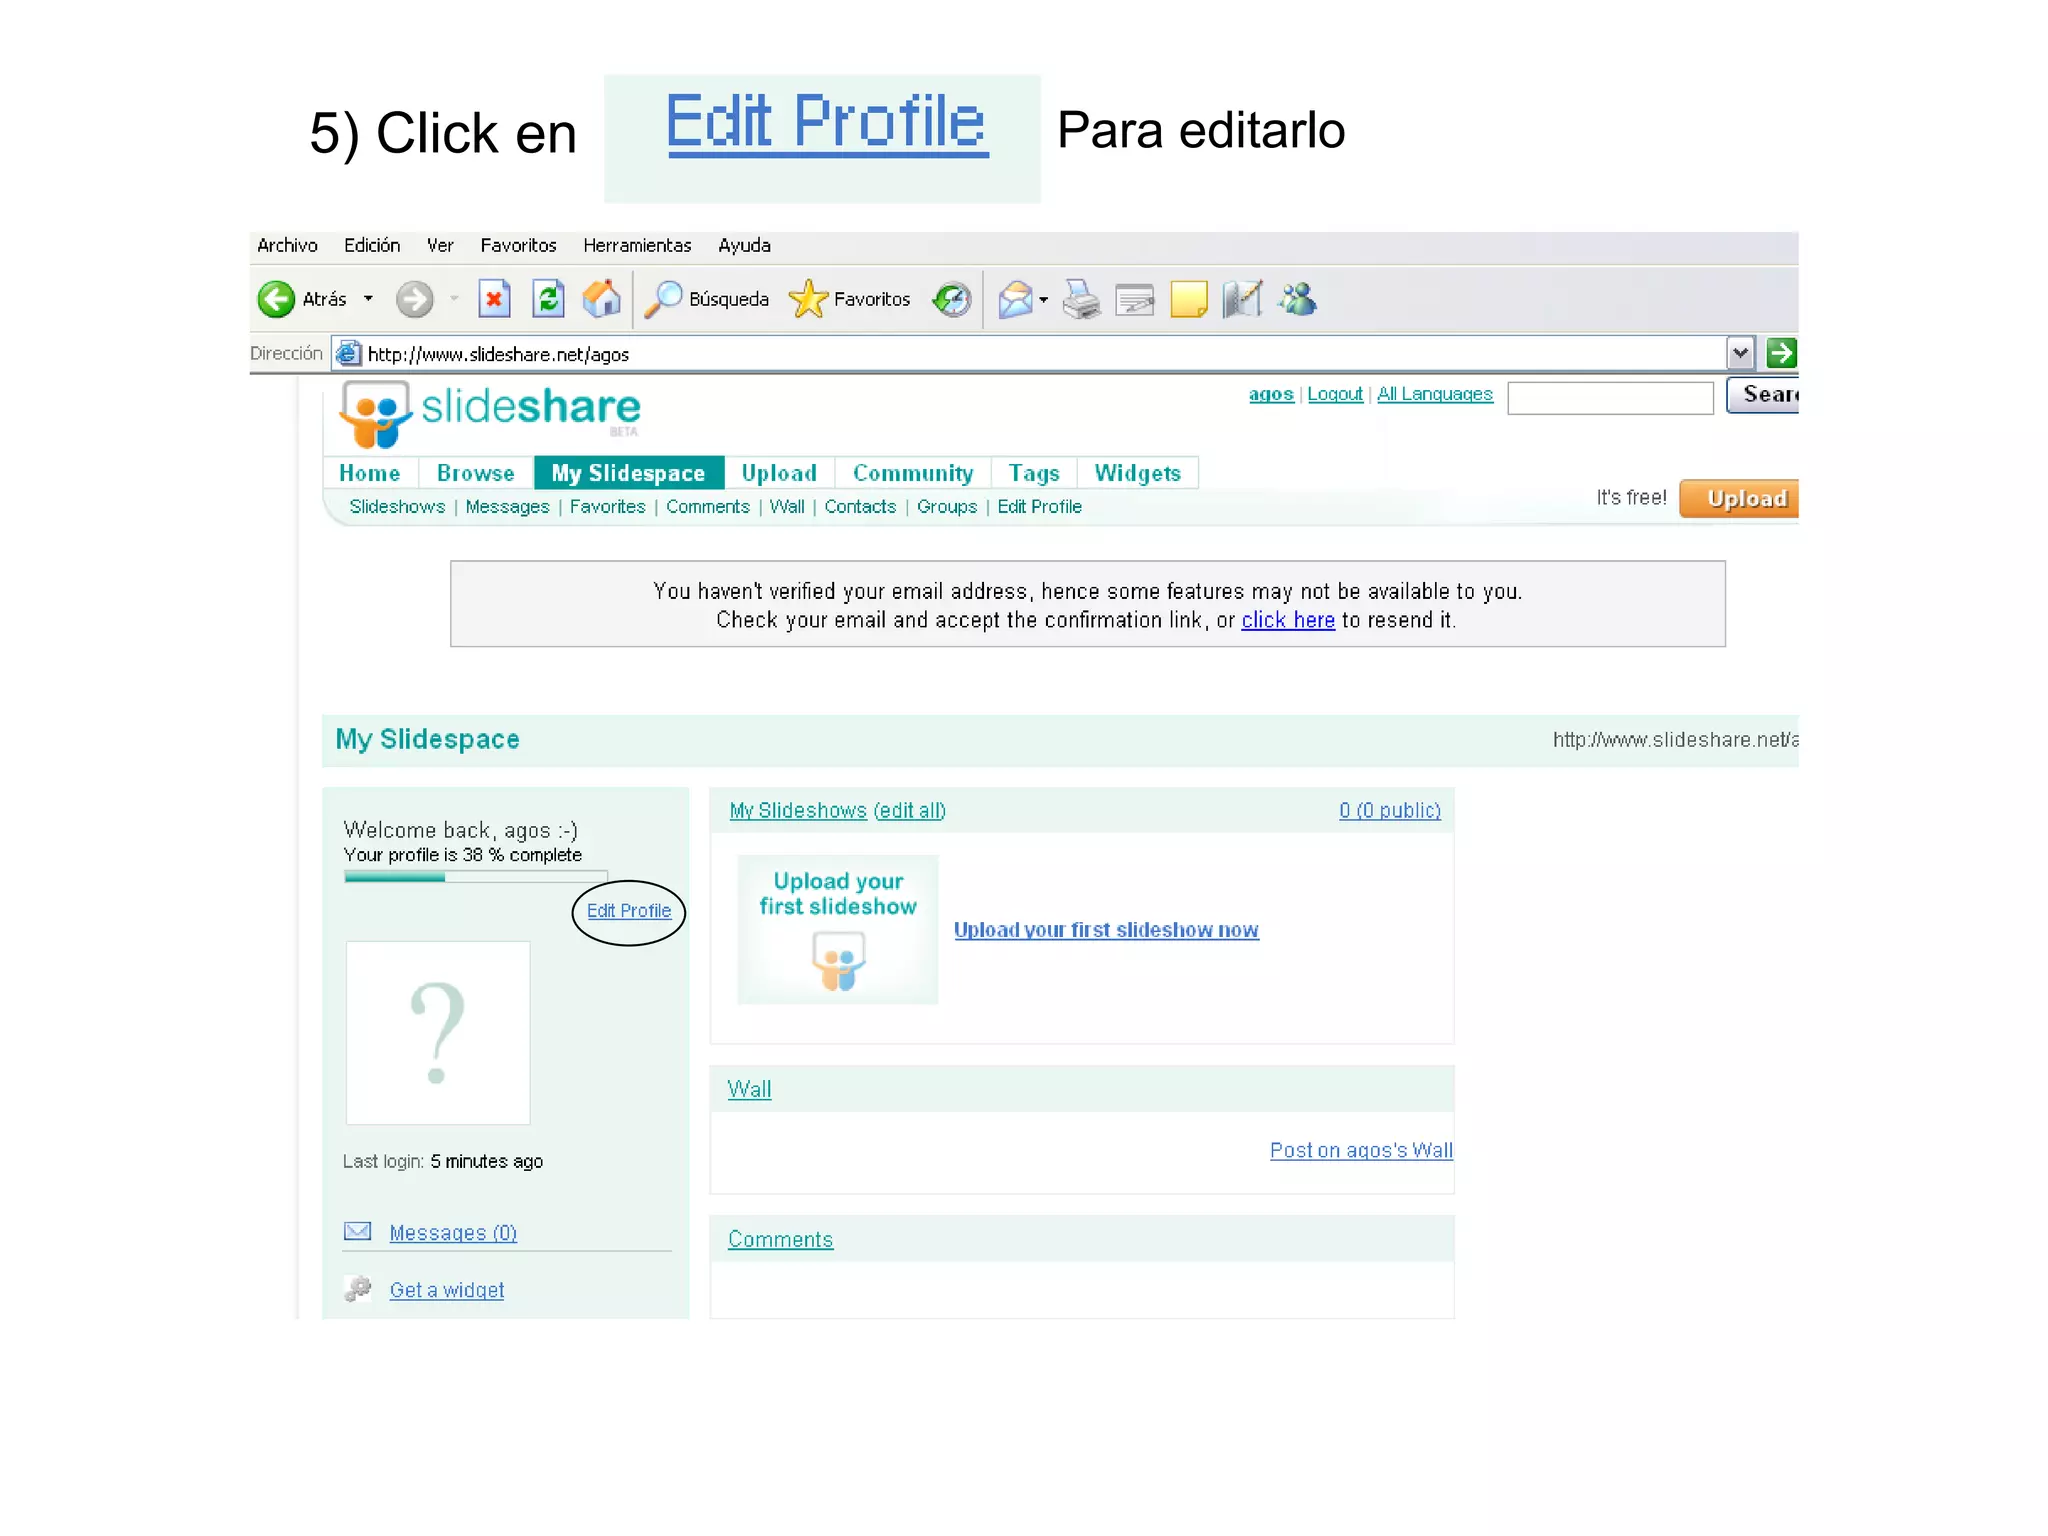Switch to the Home tab
Image resolution: width=2048 pixels, height=1536 pixels.
(x=370, y=473)
